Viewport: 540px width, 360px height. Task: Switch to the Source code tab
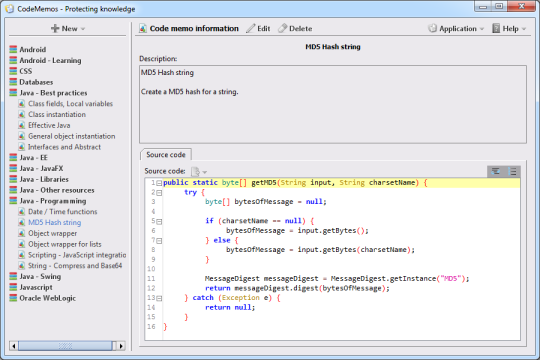coord(166,155)
